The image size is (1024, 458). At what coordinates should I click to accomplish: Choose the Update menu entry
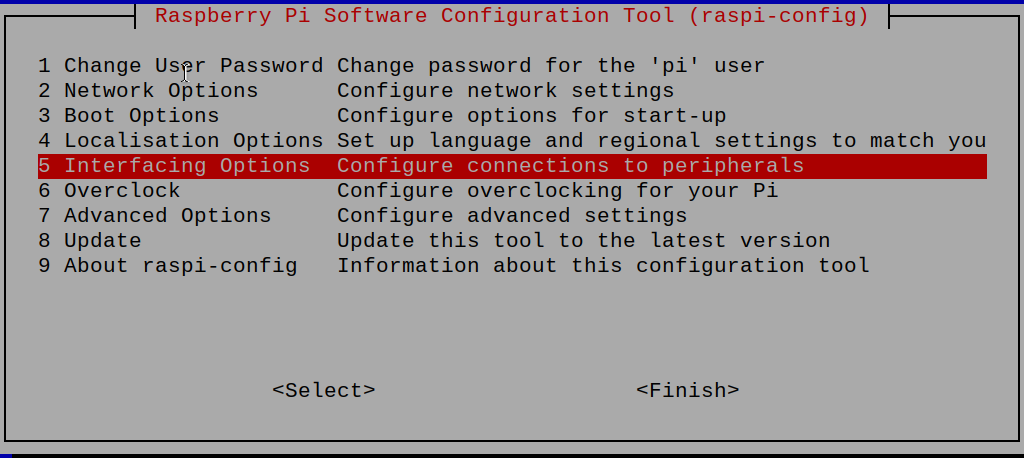click(x=90, y=241)
